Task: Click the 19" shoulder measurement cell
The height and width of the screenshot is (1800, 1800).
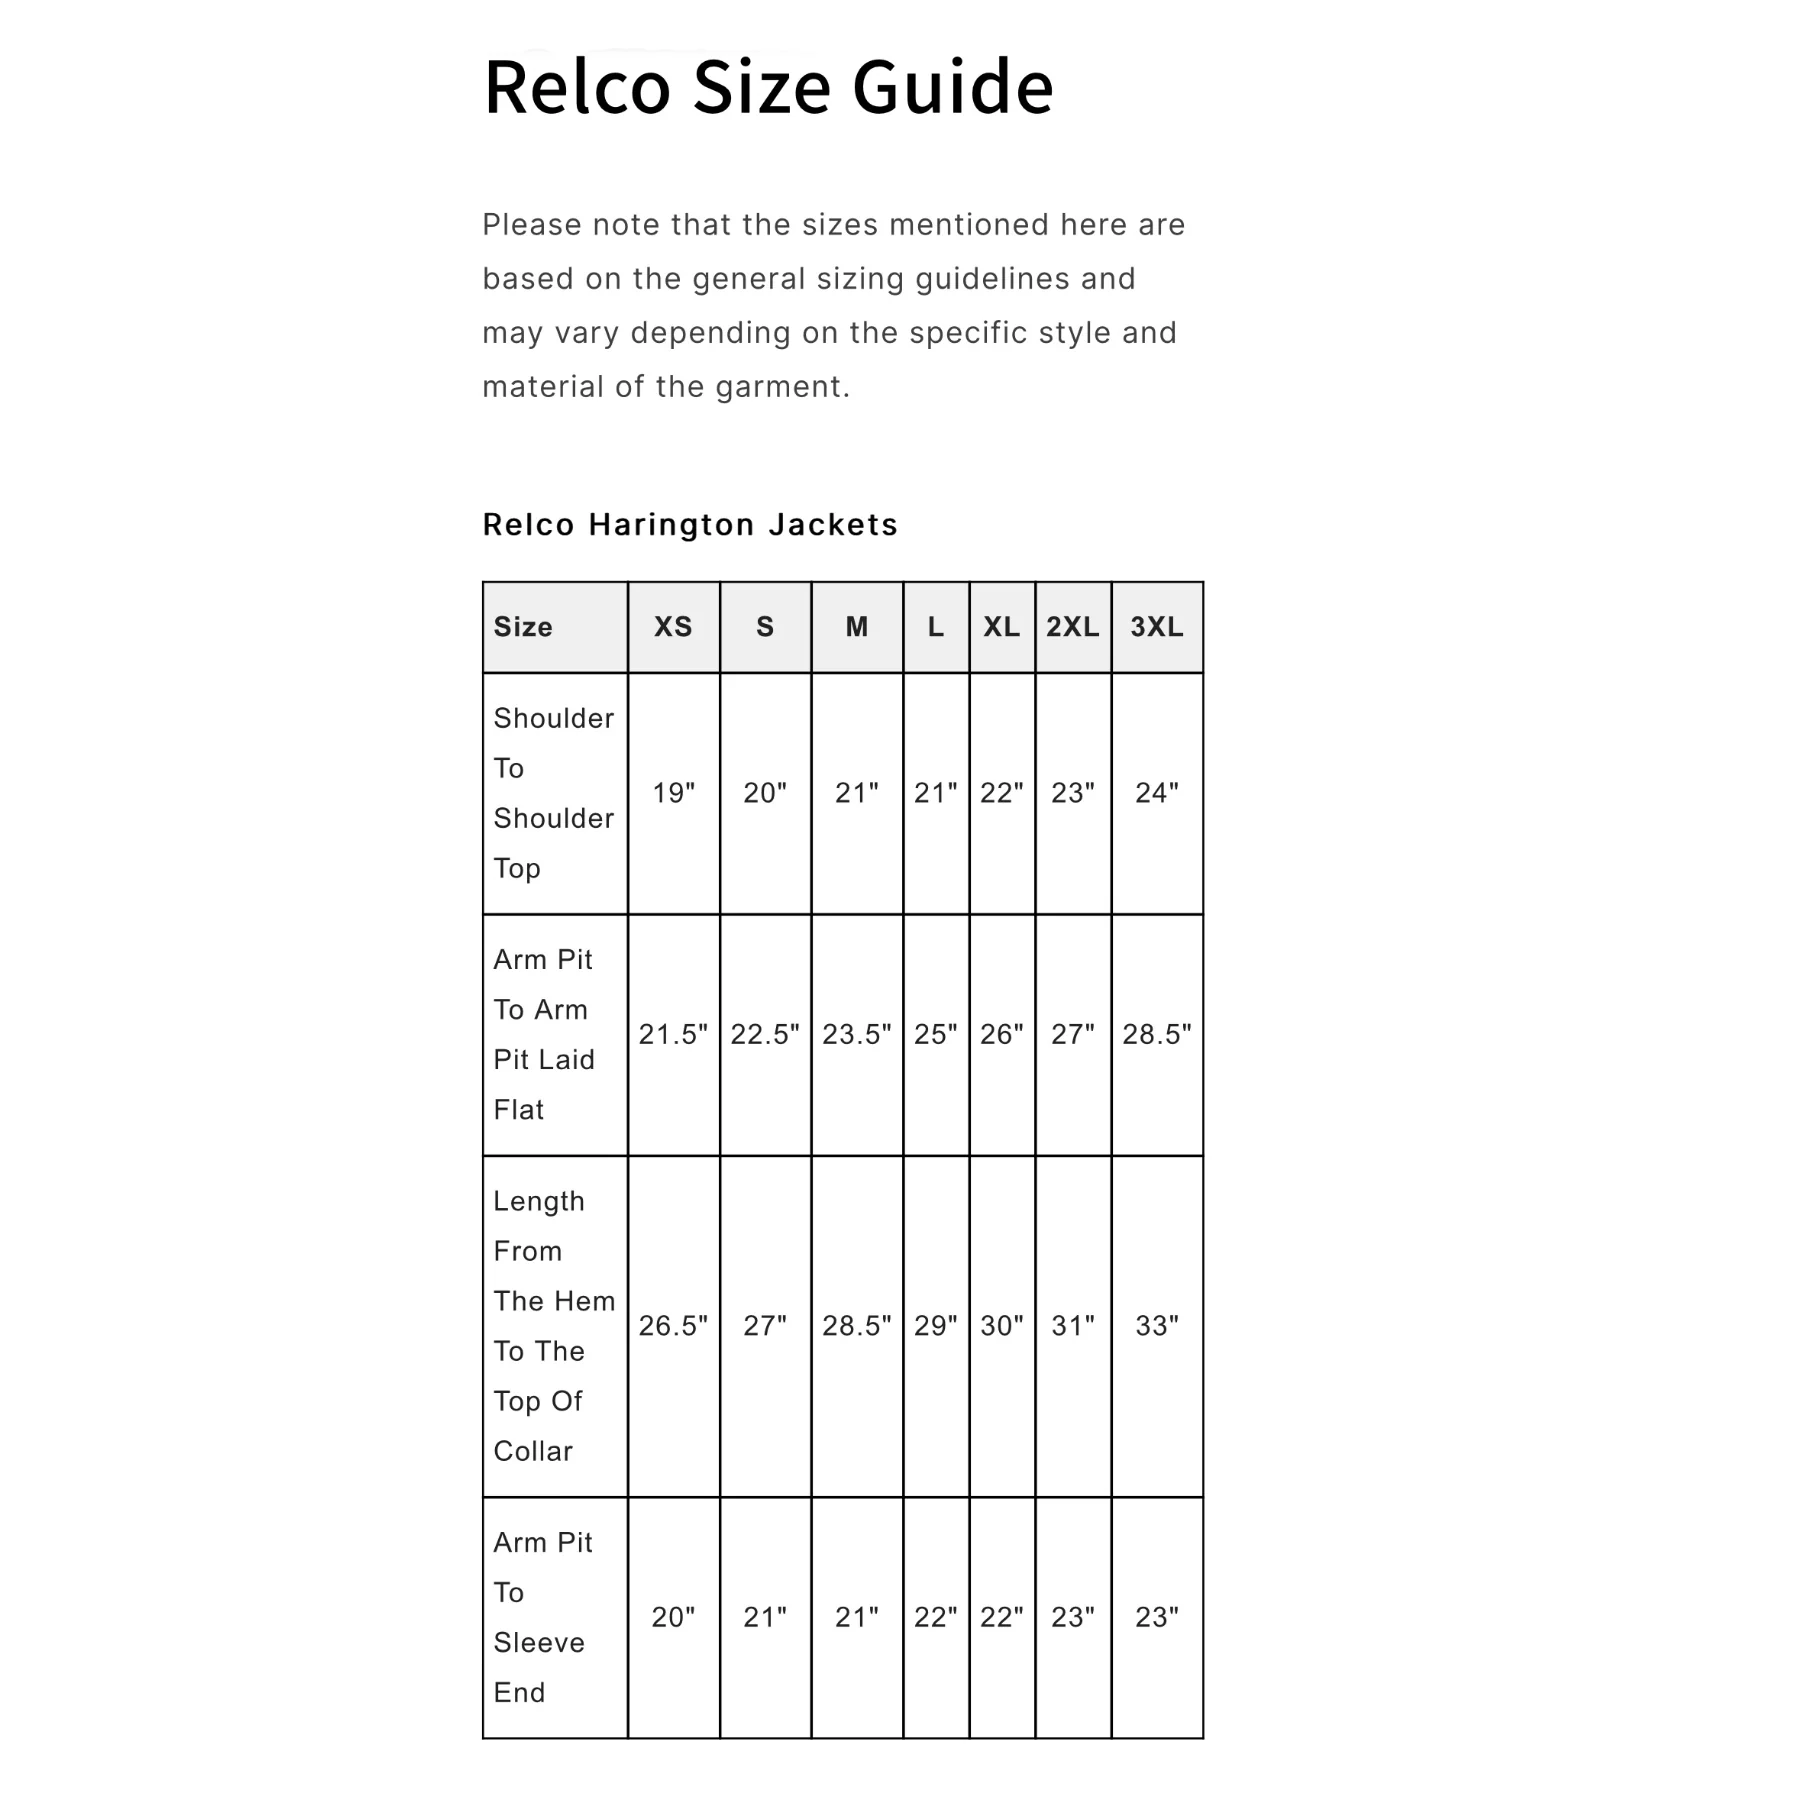Action: [673, 793]
